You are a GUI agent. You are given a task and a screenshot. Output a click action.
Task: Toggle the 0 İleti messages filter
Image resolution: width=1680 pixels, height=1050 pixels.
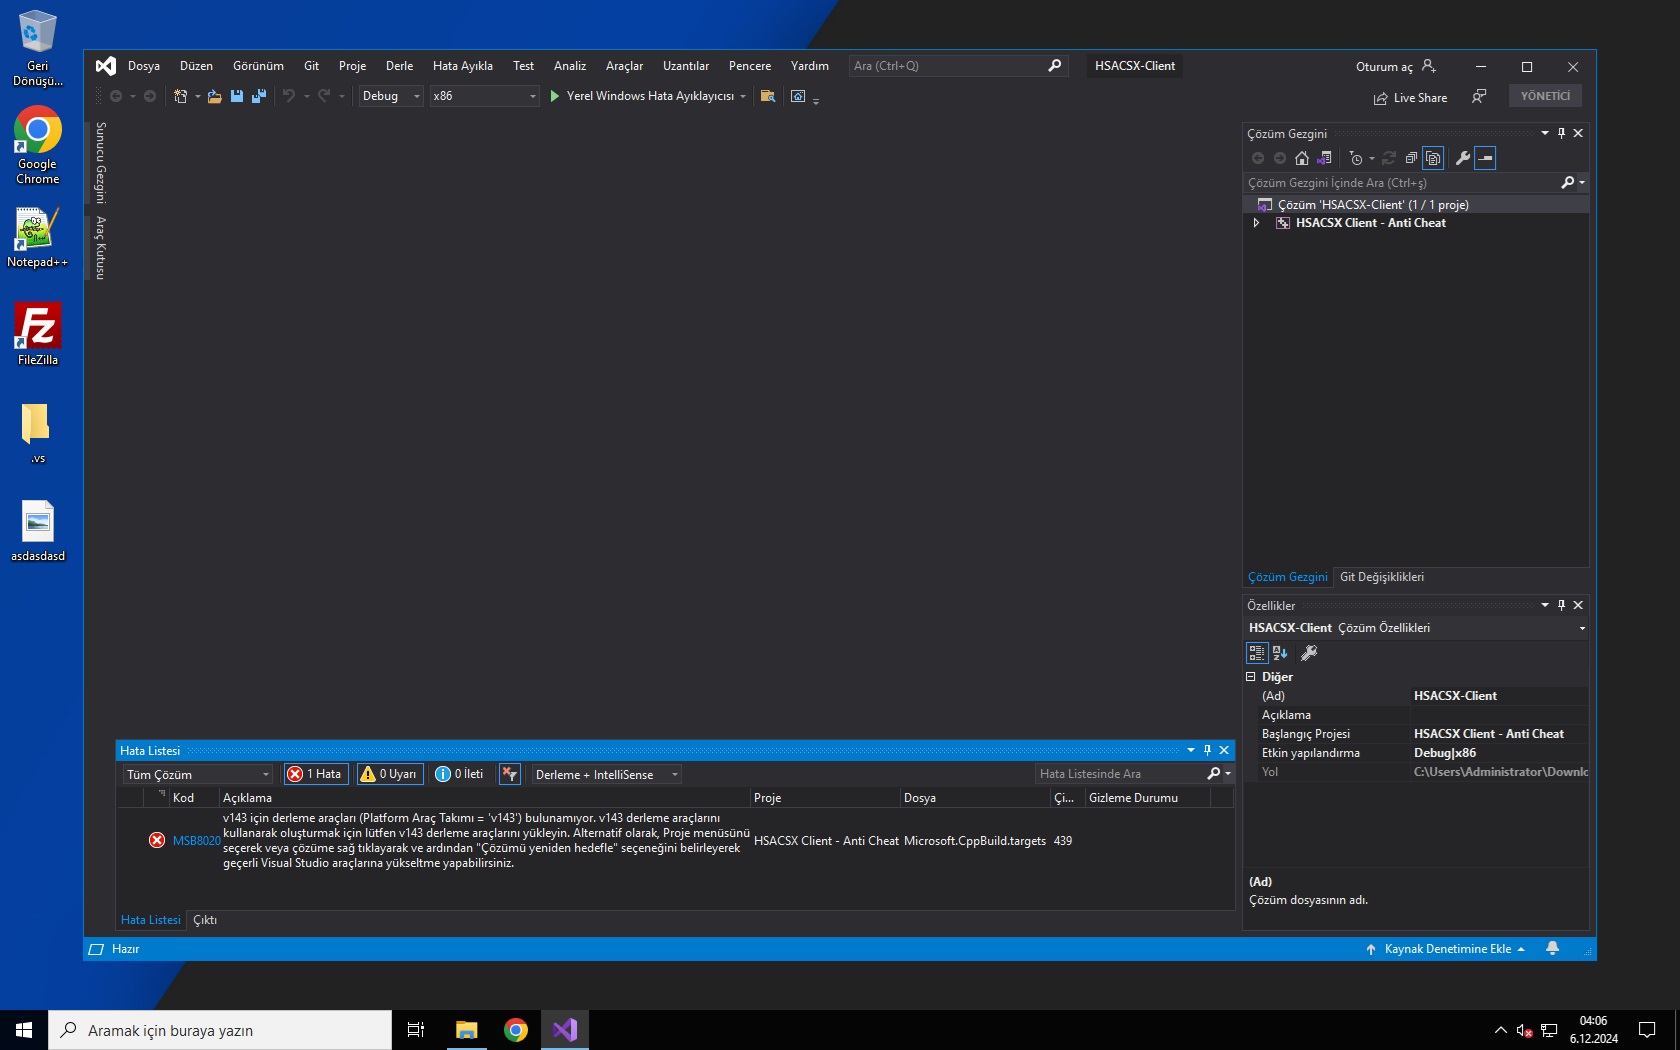point(460,774)
